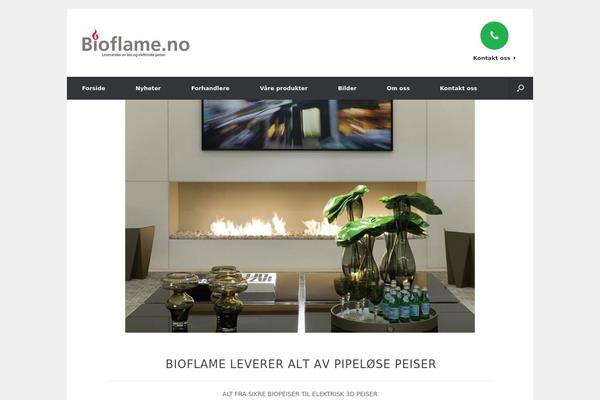
Task: Open Forhandlere in the navigation bar
Action: coord(210,88)
